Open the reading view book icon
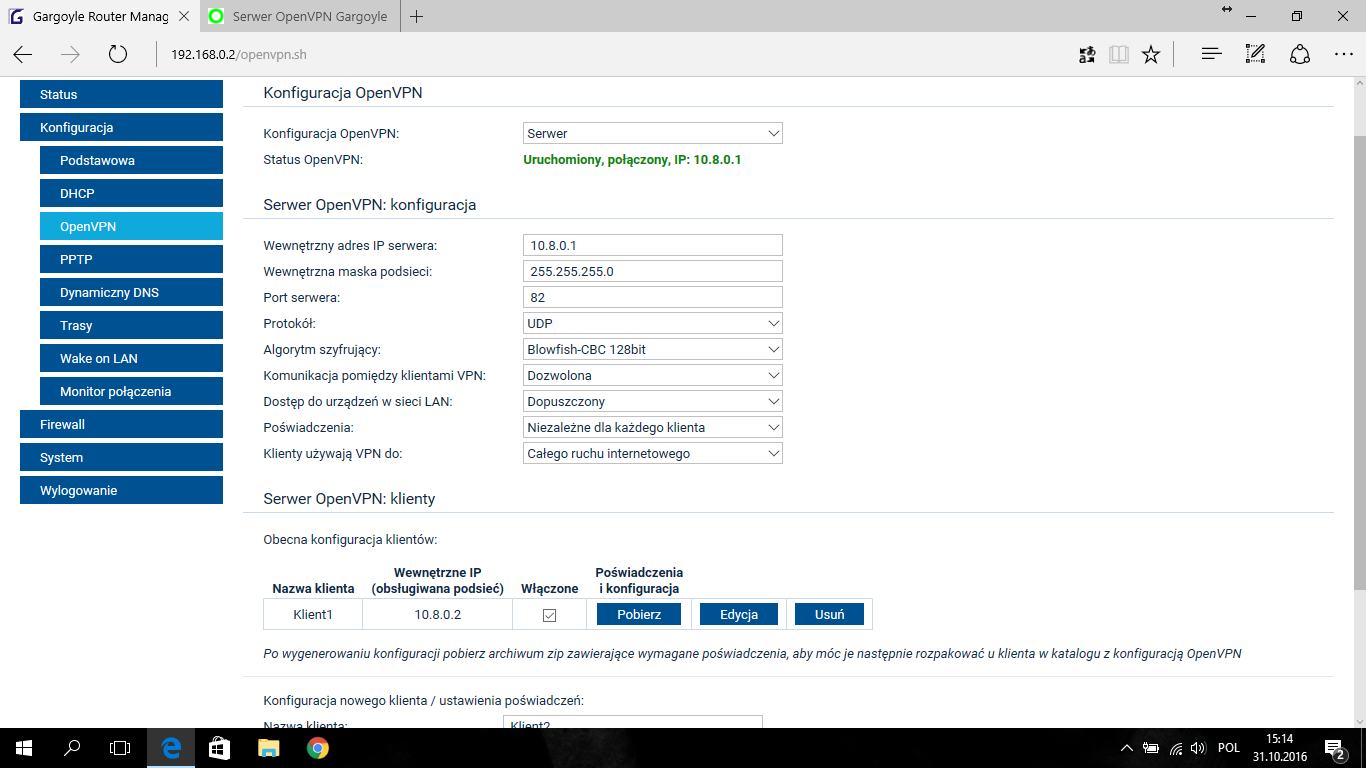 click(x=1119, y=54)
